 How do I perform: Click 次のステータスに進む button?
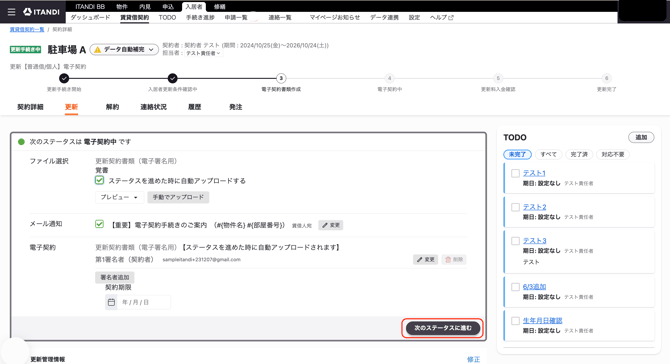pos(443,328)
